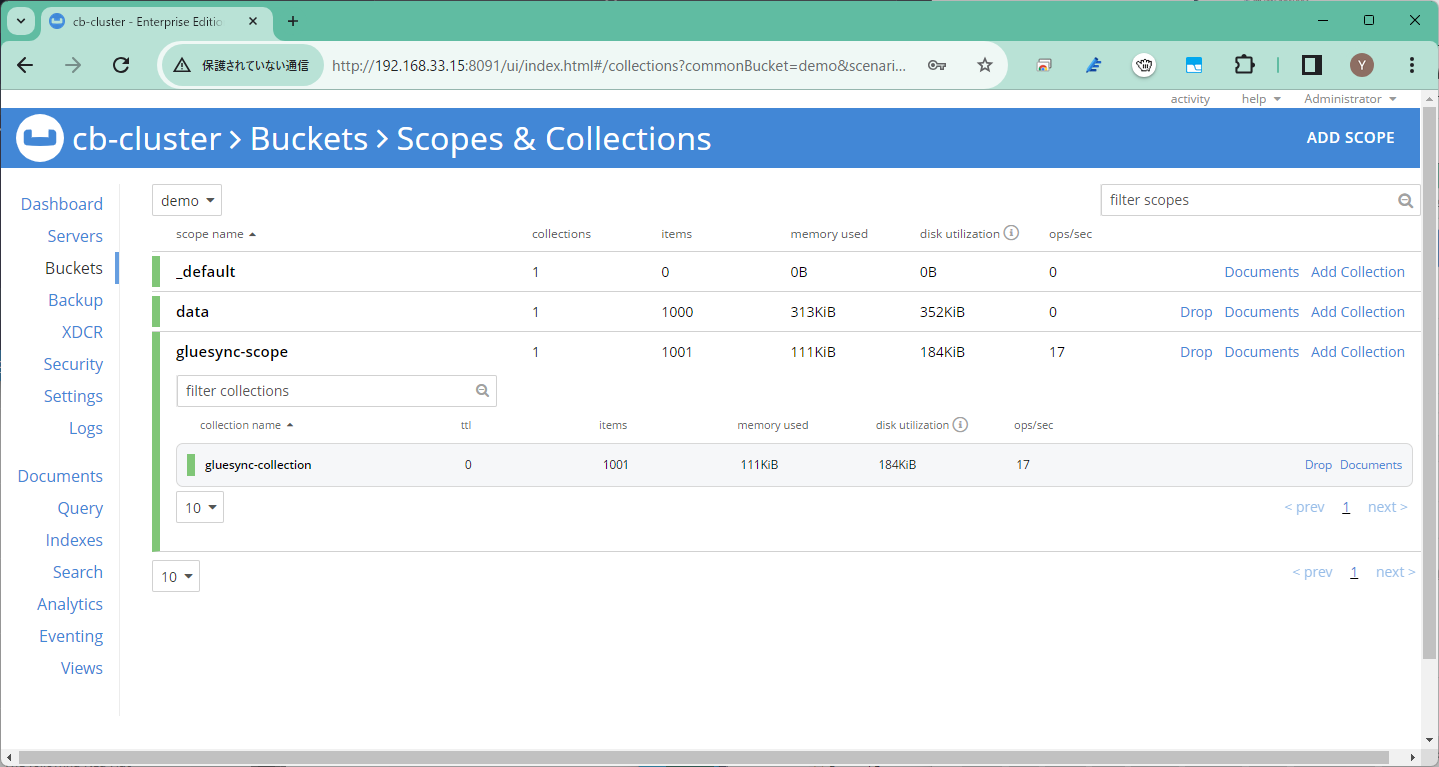This screenshot has width=1439, height=767.
Task: Click the magnifier icon in filter scopes
Action: (x=1406, y=200)
